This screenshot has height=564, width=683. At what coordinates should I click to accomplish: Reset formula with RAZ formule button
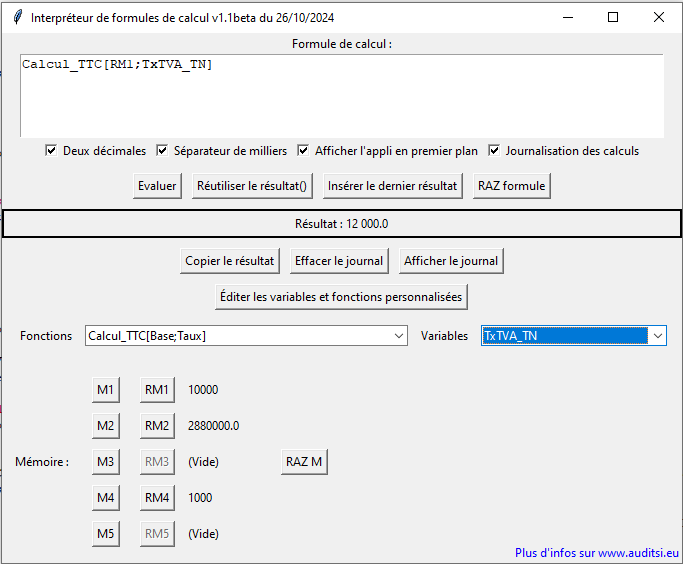[x=512, y=186]
